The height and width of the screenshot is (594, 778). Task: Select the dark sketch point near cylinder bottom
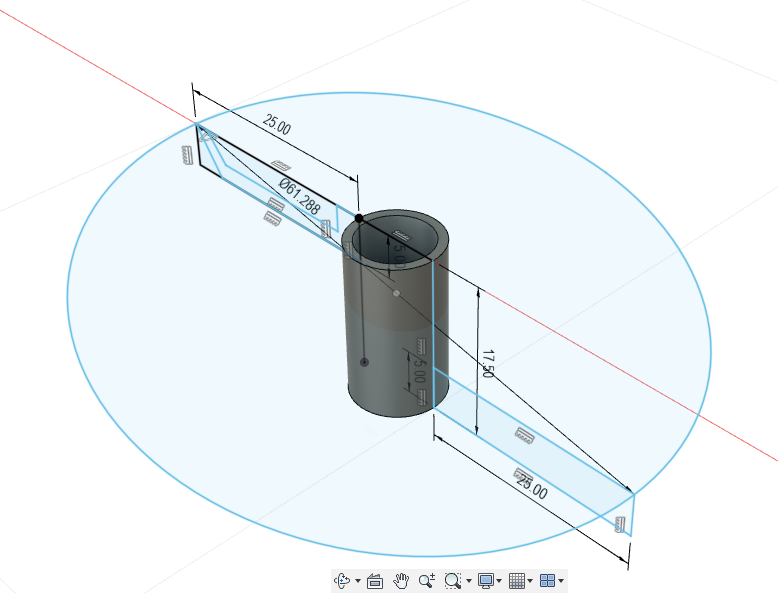(x=364, y=362)
